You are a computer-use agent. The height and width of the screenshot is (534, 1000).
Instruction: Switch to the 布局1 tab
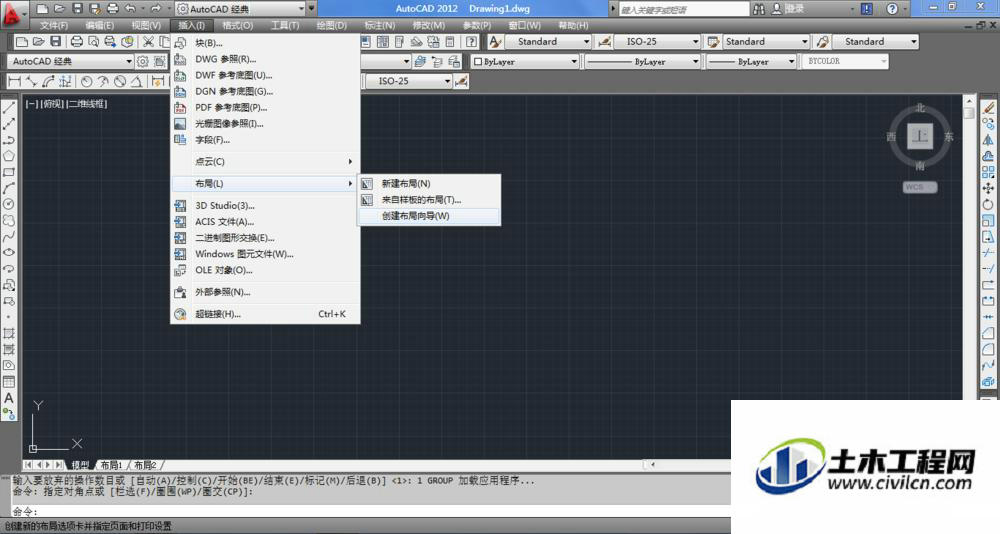pos(111,465)
